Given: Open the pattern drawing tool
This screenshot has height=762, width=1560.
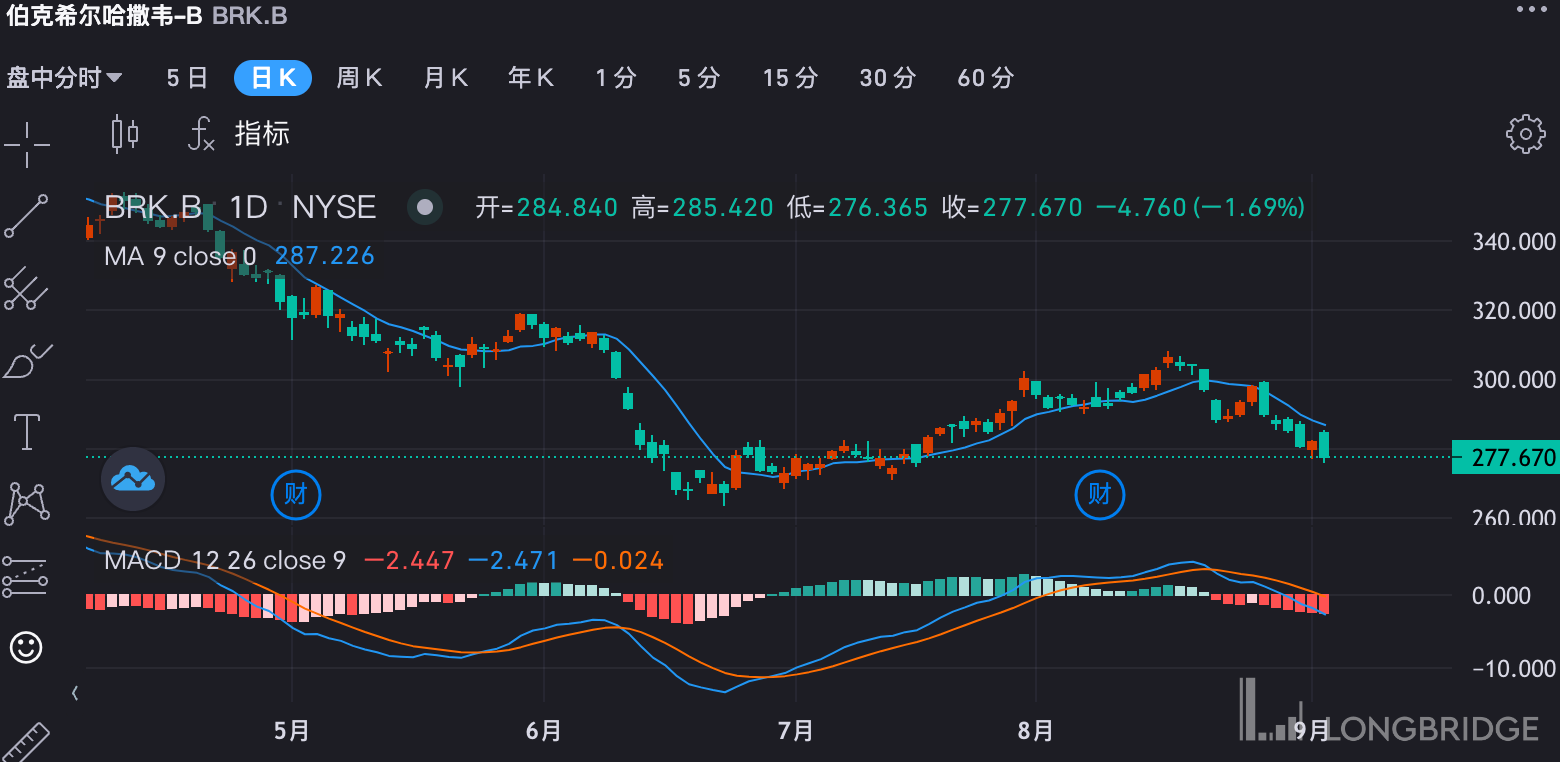Looking at the screenshot, I should point(26,503).
